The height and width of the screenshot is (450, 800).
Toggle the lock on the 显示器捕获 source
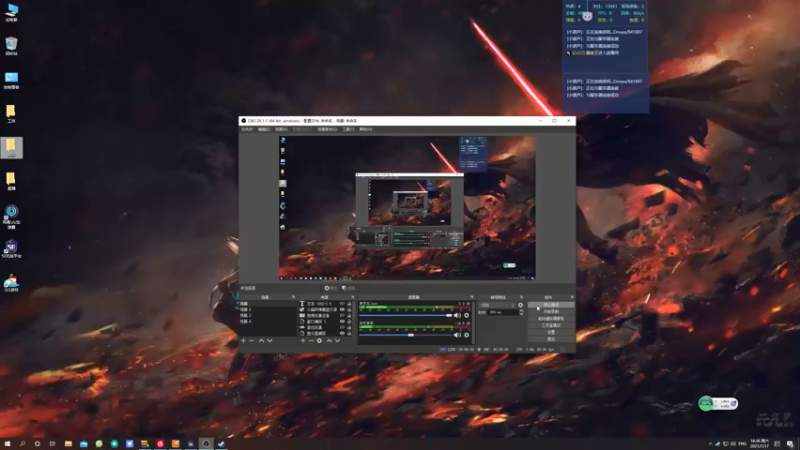(x=349, y=333)
